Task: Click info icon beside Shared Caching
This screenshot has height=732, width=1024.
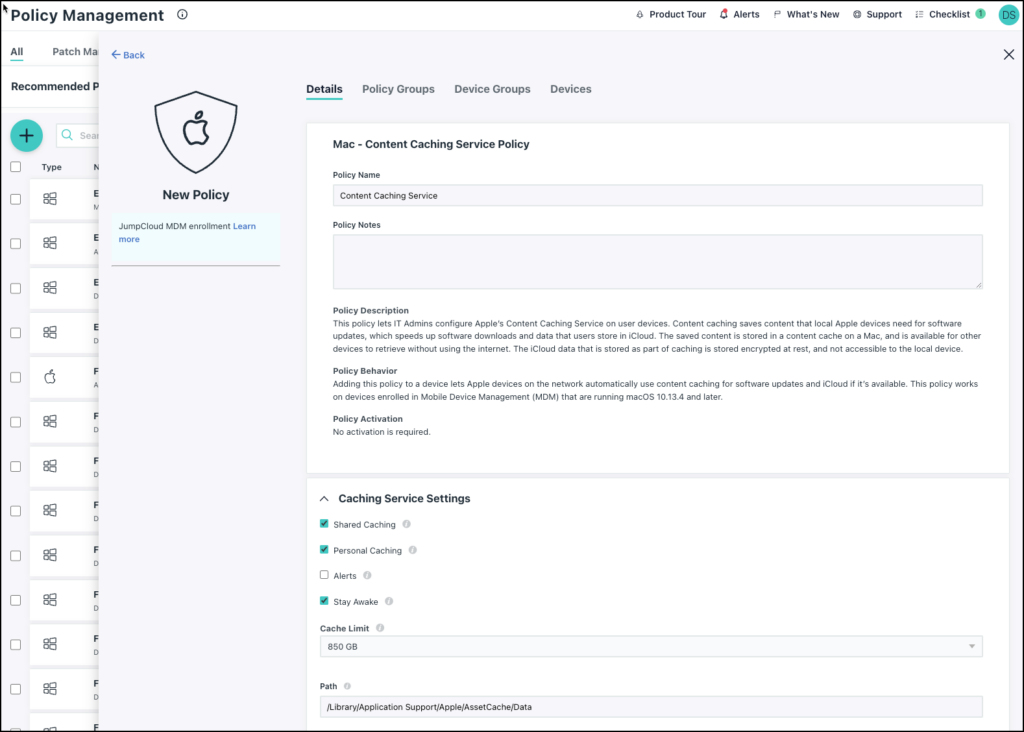Action: tap(407, 525)
